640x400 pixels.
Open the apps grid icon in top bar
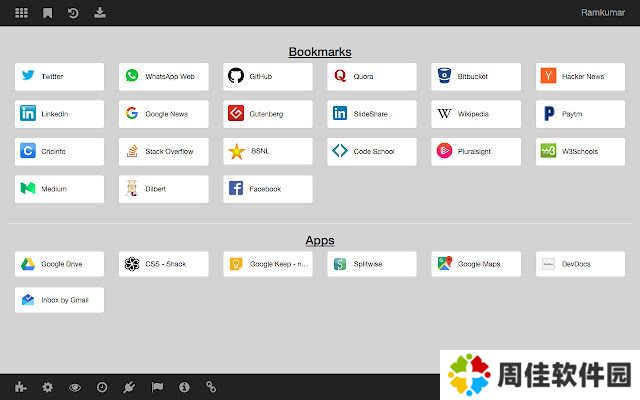click(x=21, y=13)
